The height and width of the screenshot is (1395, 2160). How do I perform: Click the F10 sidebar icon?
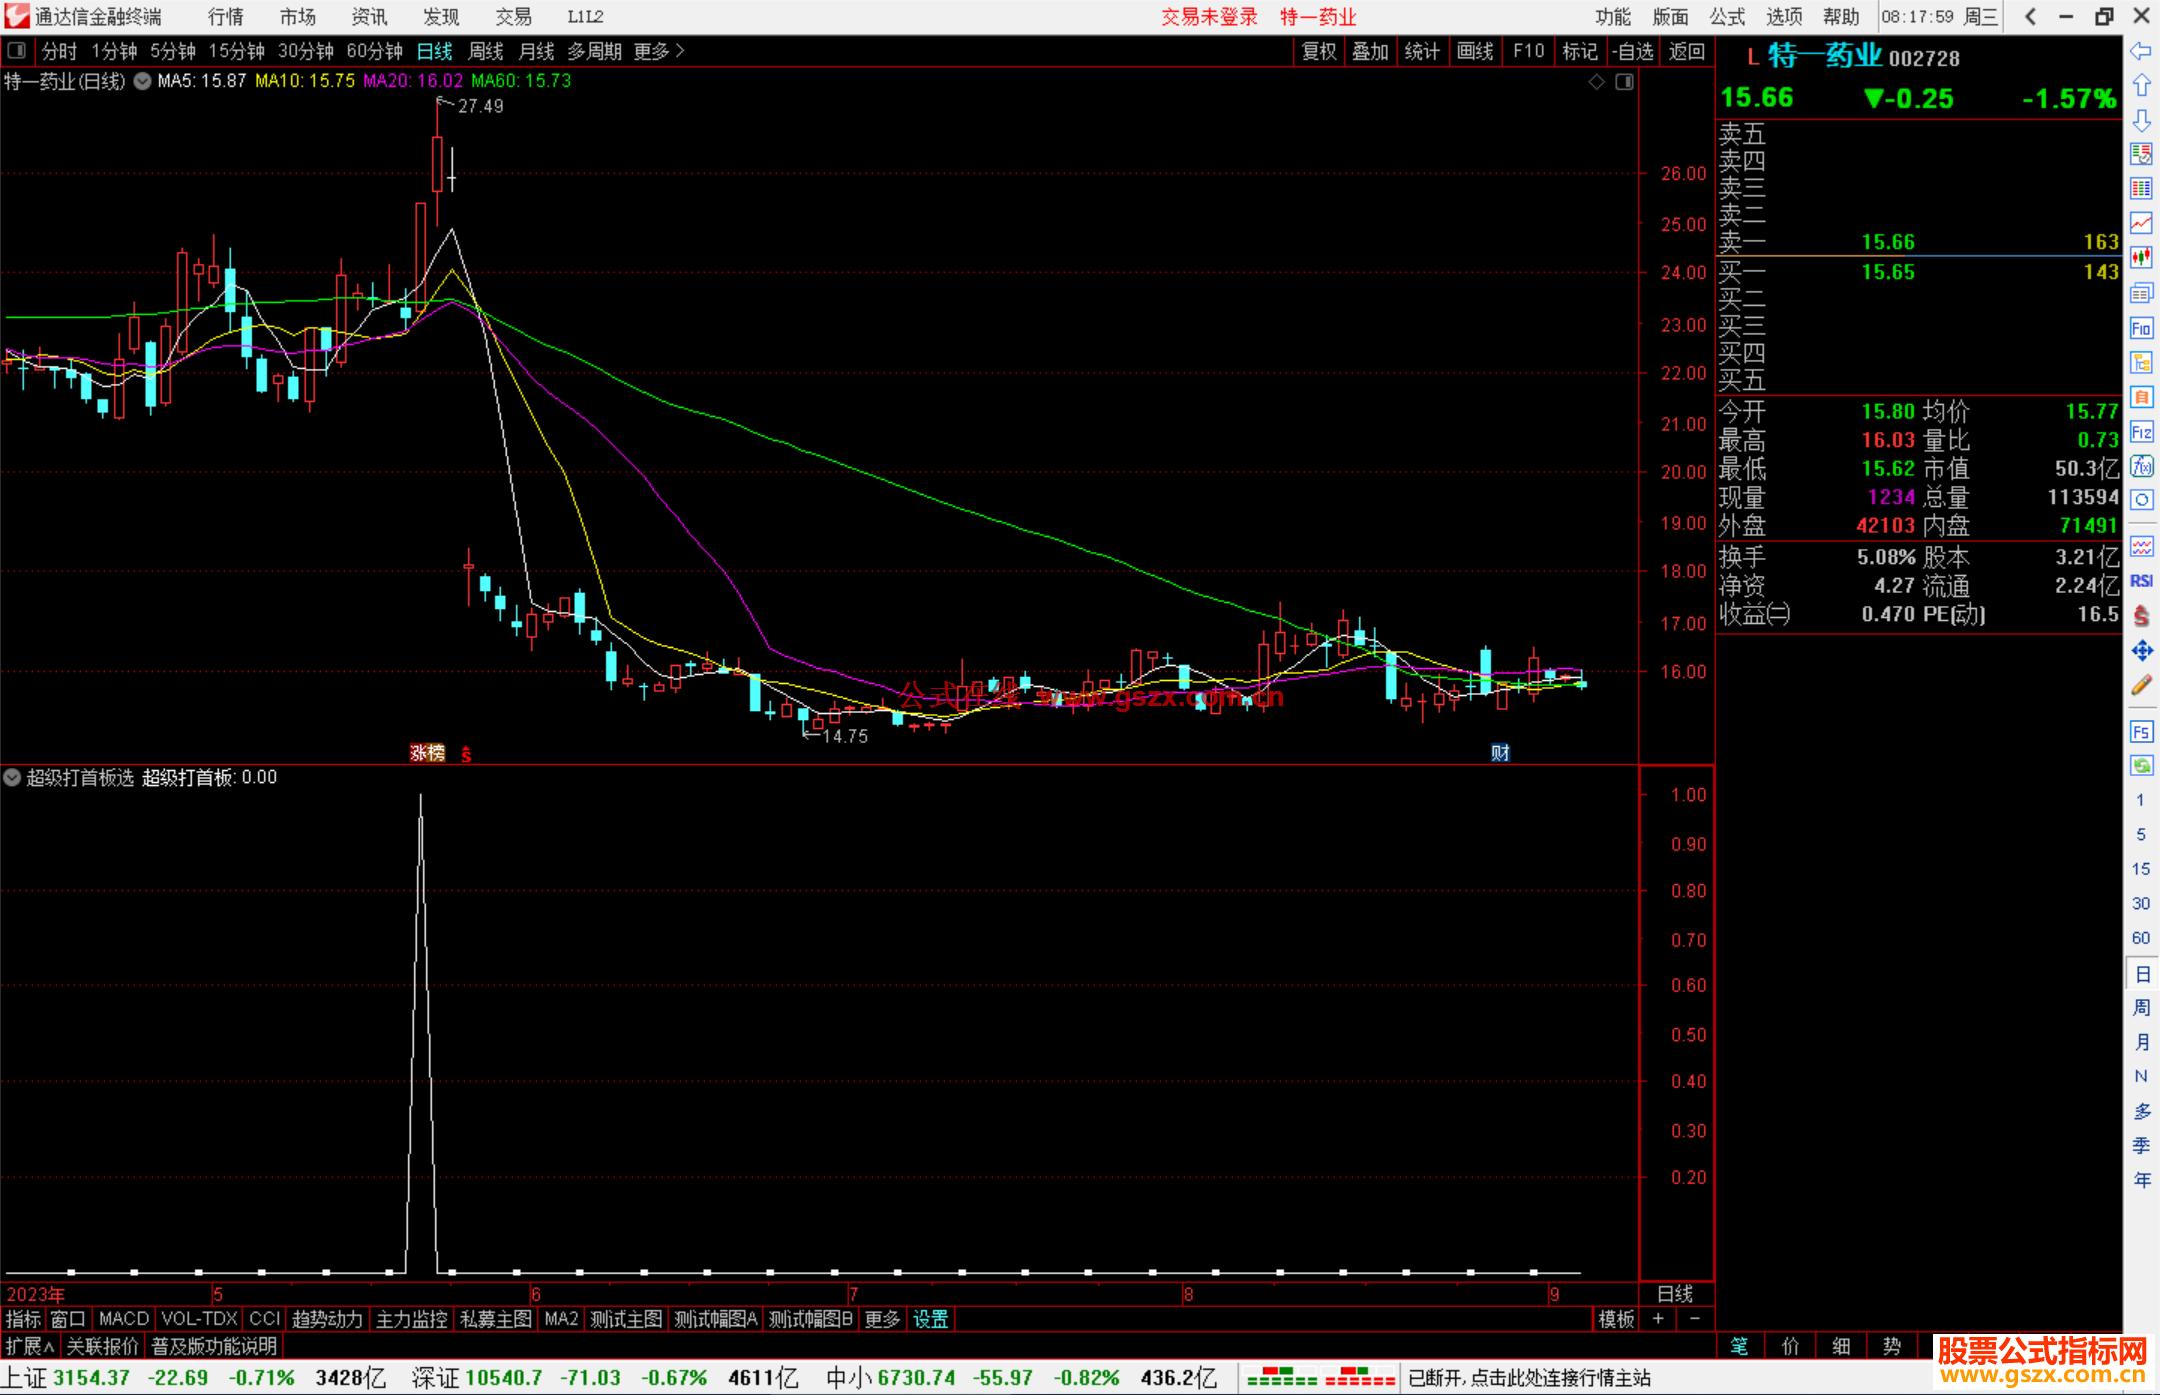(x=2141, y=329)
